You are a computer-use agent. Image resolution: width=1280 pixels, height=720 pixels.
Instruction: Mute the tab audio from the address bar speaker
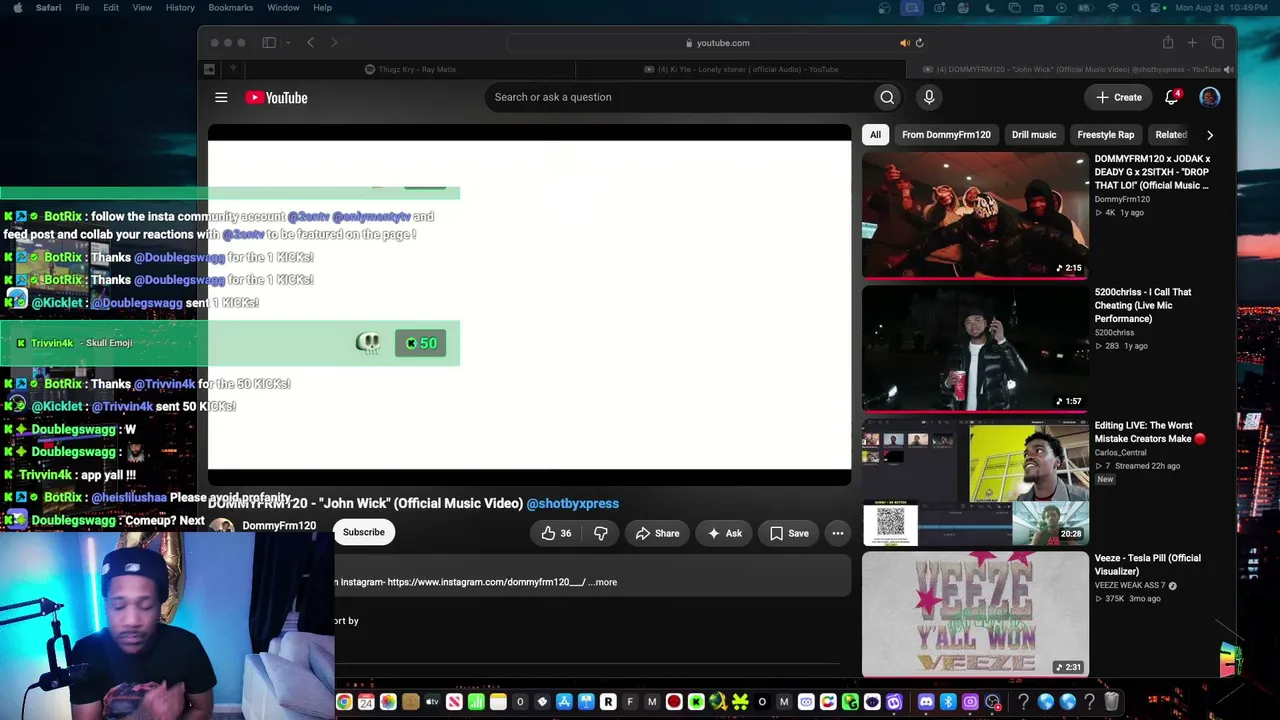905,43
